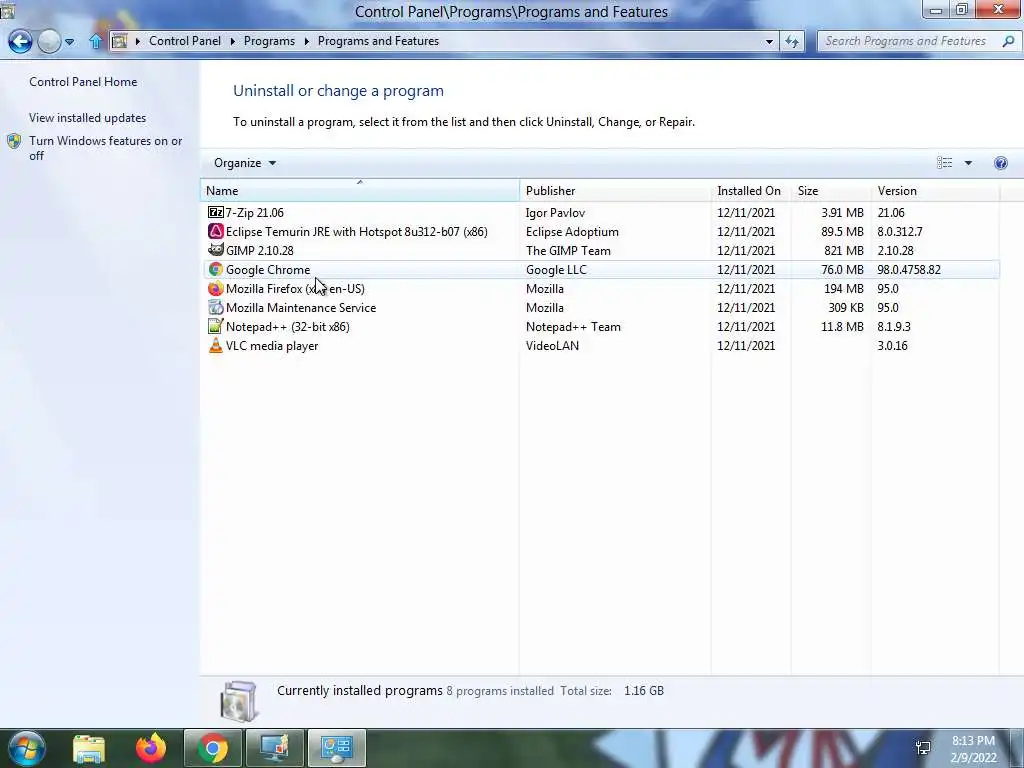Select the 7-Zip 21.06 row
Screen dimensions: 1024x768
point(600,212)
